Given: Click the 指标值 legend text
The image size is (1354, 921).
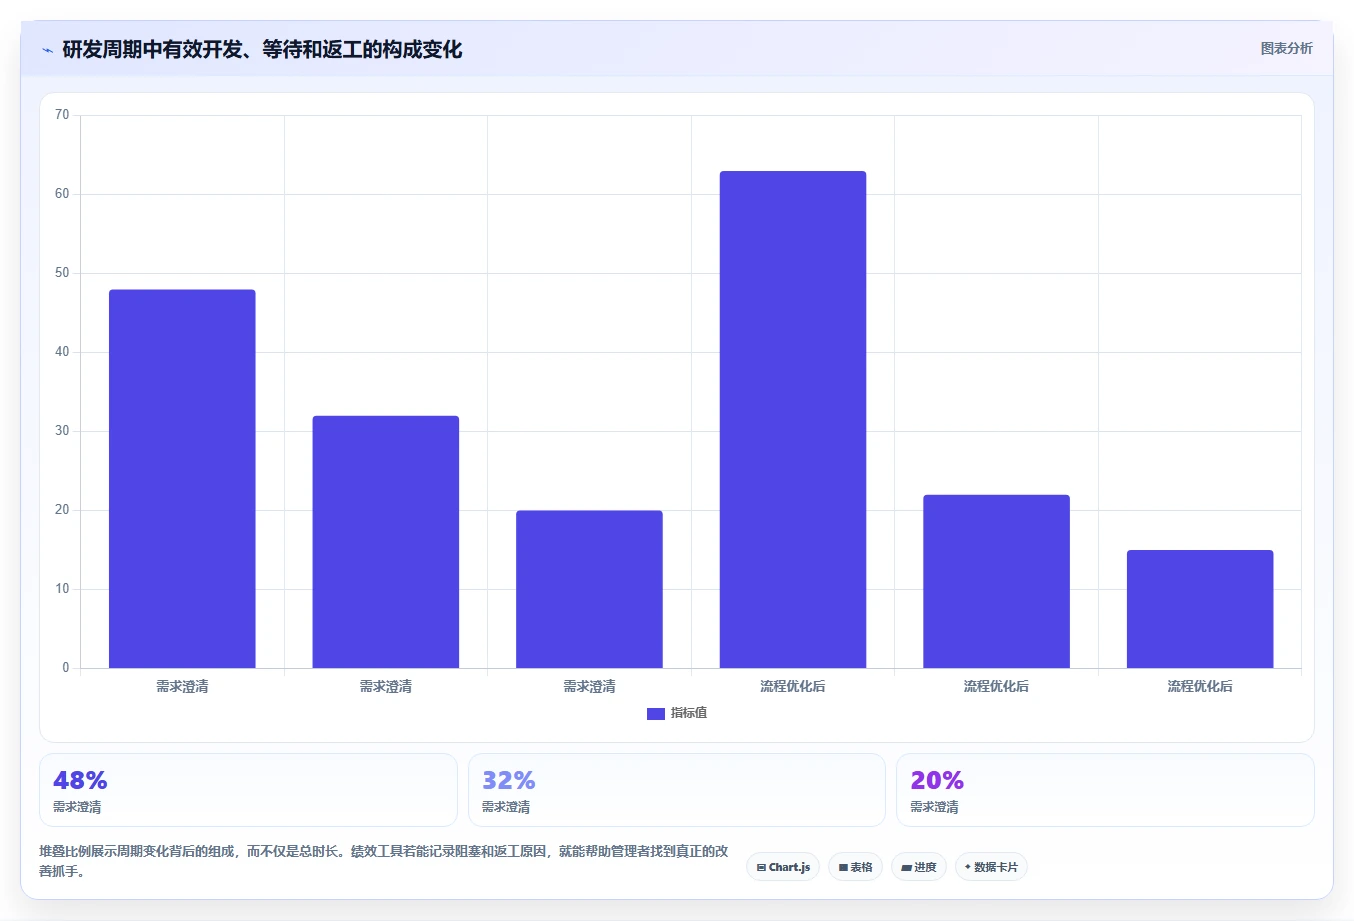Looking at the screenshot, I should [689, 713].
